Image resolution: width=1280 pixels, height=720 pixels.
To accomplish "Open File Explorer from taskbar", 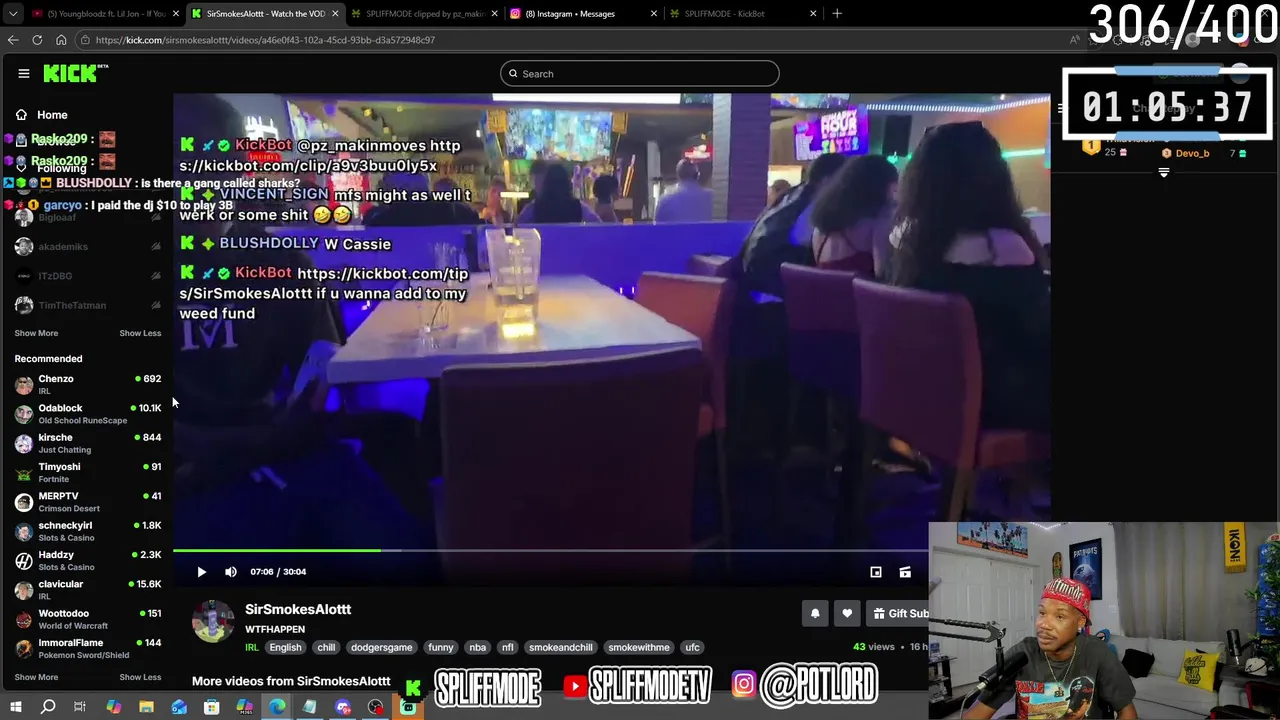I will click(146, 707).
